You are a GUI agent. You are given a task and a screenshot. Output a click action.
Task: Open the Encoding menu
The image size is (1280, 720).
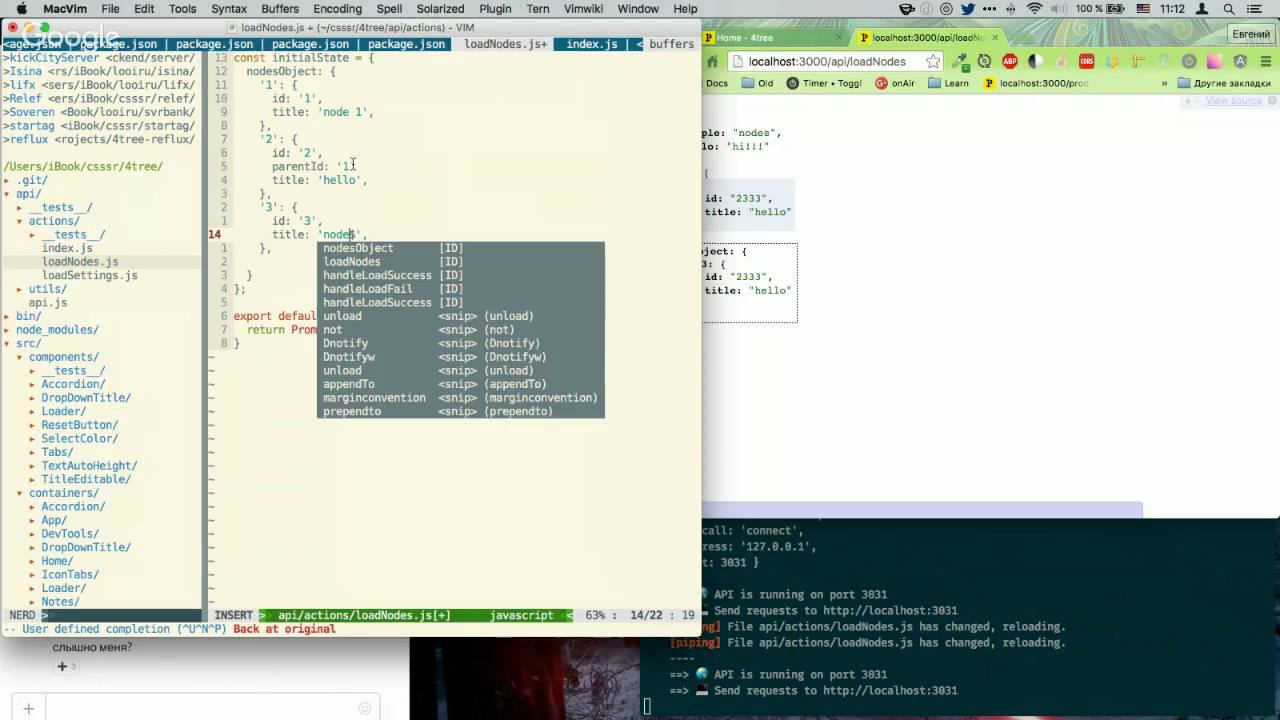click(x=338, y=9)
